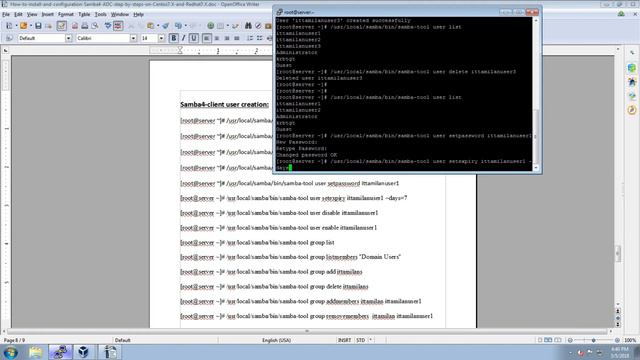The width and height of the screenshot is (640, 360).
Task: Expand the Undo history dropdown arrow
Action: pyautogui.click(x=185, y=26)
